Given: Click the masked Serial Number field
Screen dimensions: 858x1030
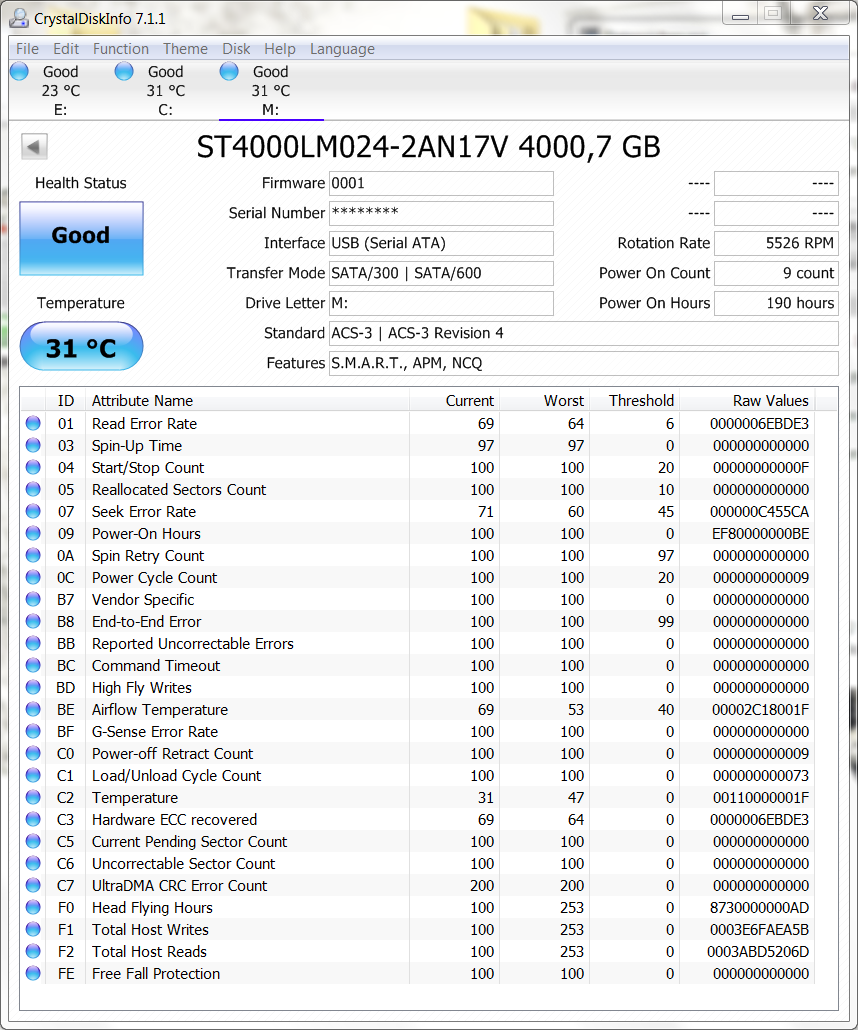Looking at the screenshot, I should coord(441,213).
